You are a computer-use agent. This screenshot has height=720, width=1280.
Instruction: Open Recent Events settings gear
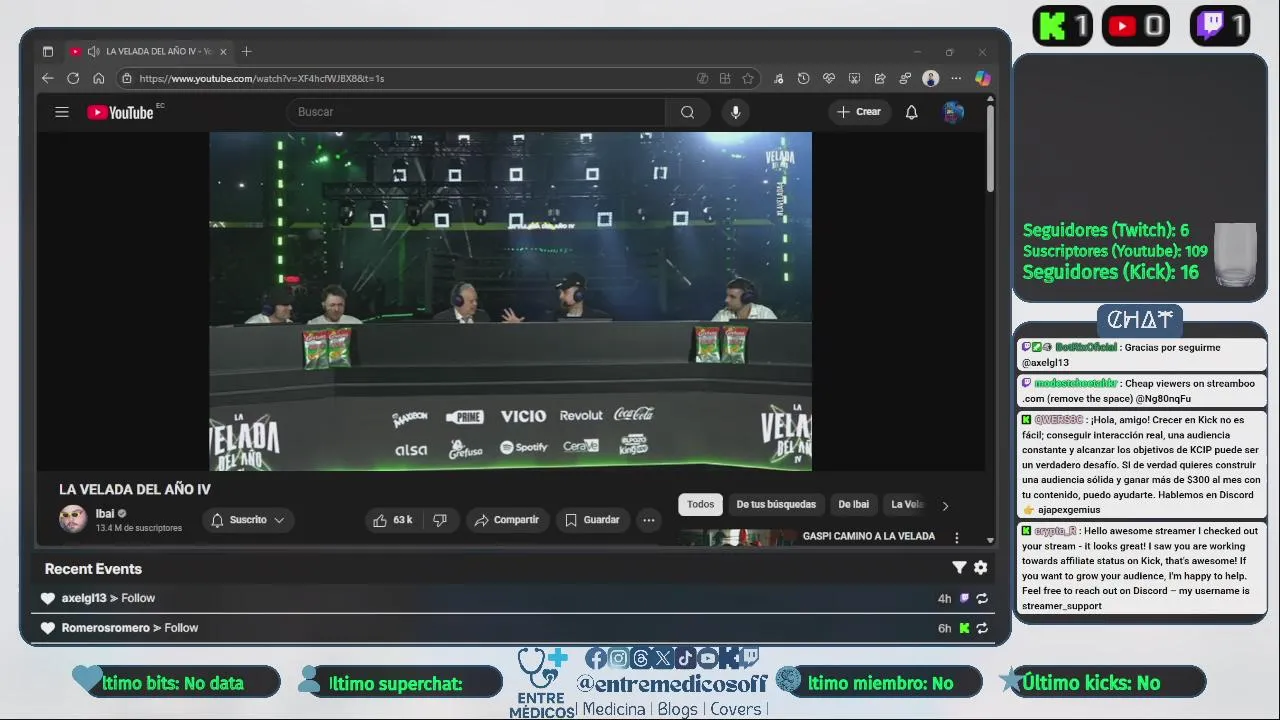tap(981, 568)
